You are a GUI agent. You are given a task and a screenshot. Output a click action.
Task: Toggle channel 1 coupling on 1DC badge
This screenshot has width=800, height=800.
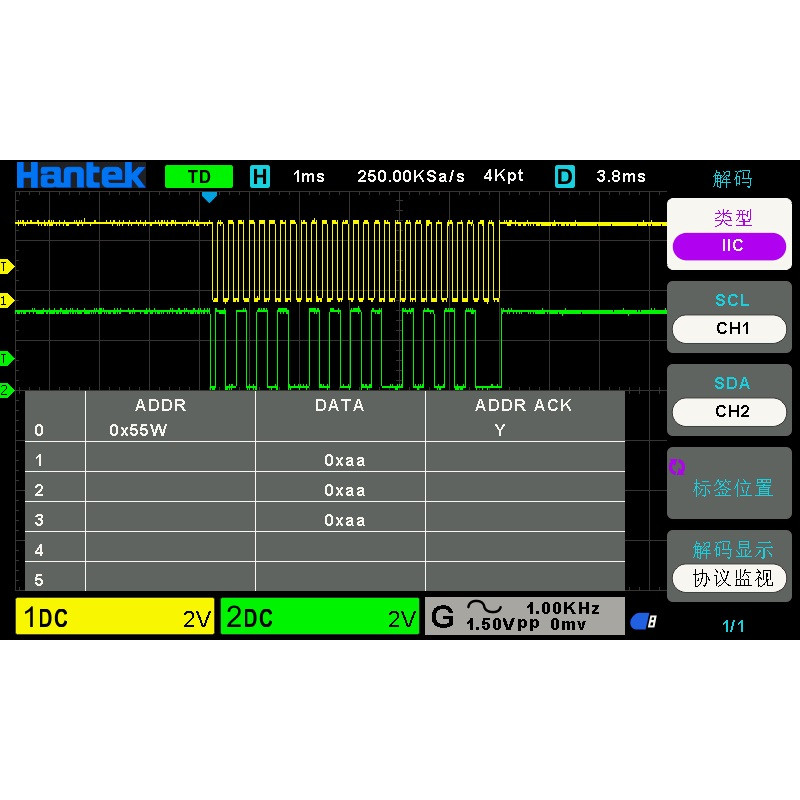point(113,617)
